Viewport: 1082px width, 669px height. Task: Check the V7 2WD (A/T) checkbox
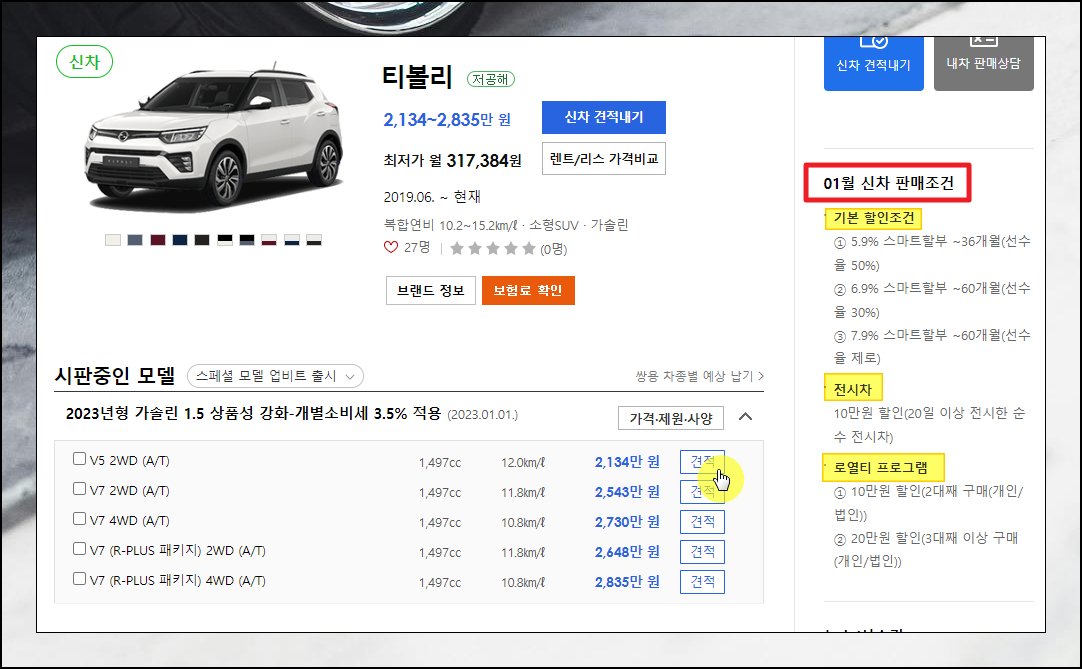coord(79,489)
